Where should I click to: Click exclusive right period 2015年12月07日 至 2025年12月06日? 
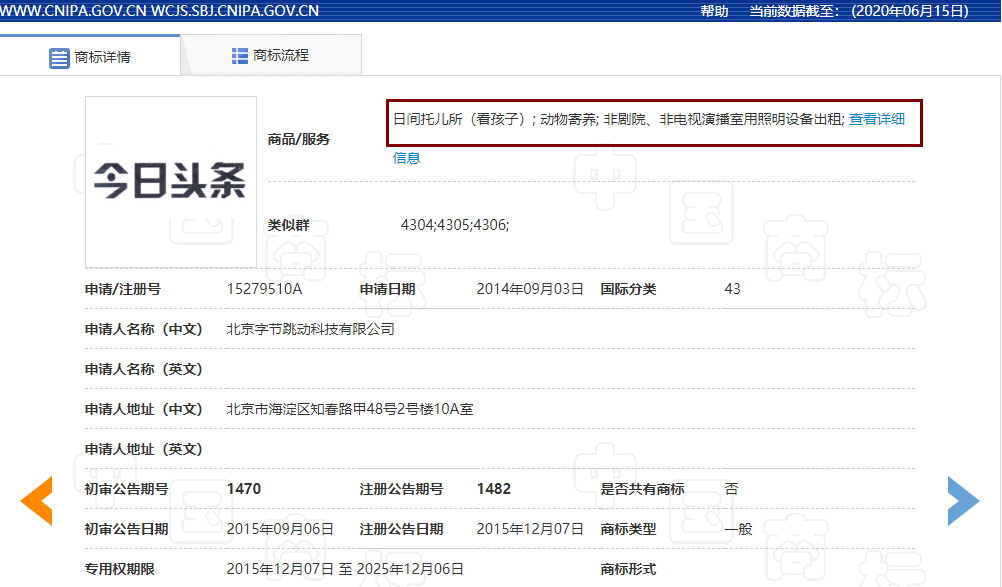tap(345, 569)
